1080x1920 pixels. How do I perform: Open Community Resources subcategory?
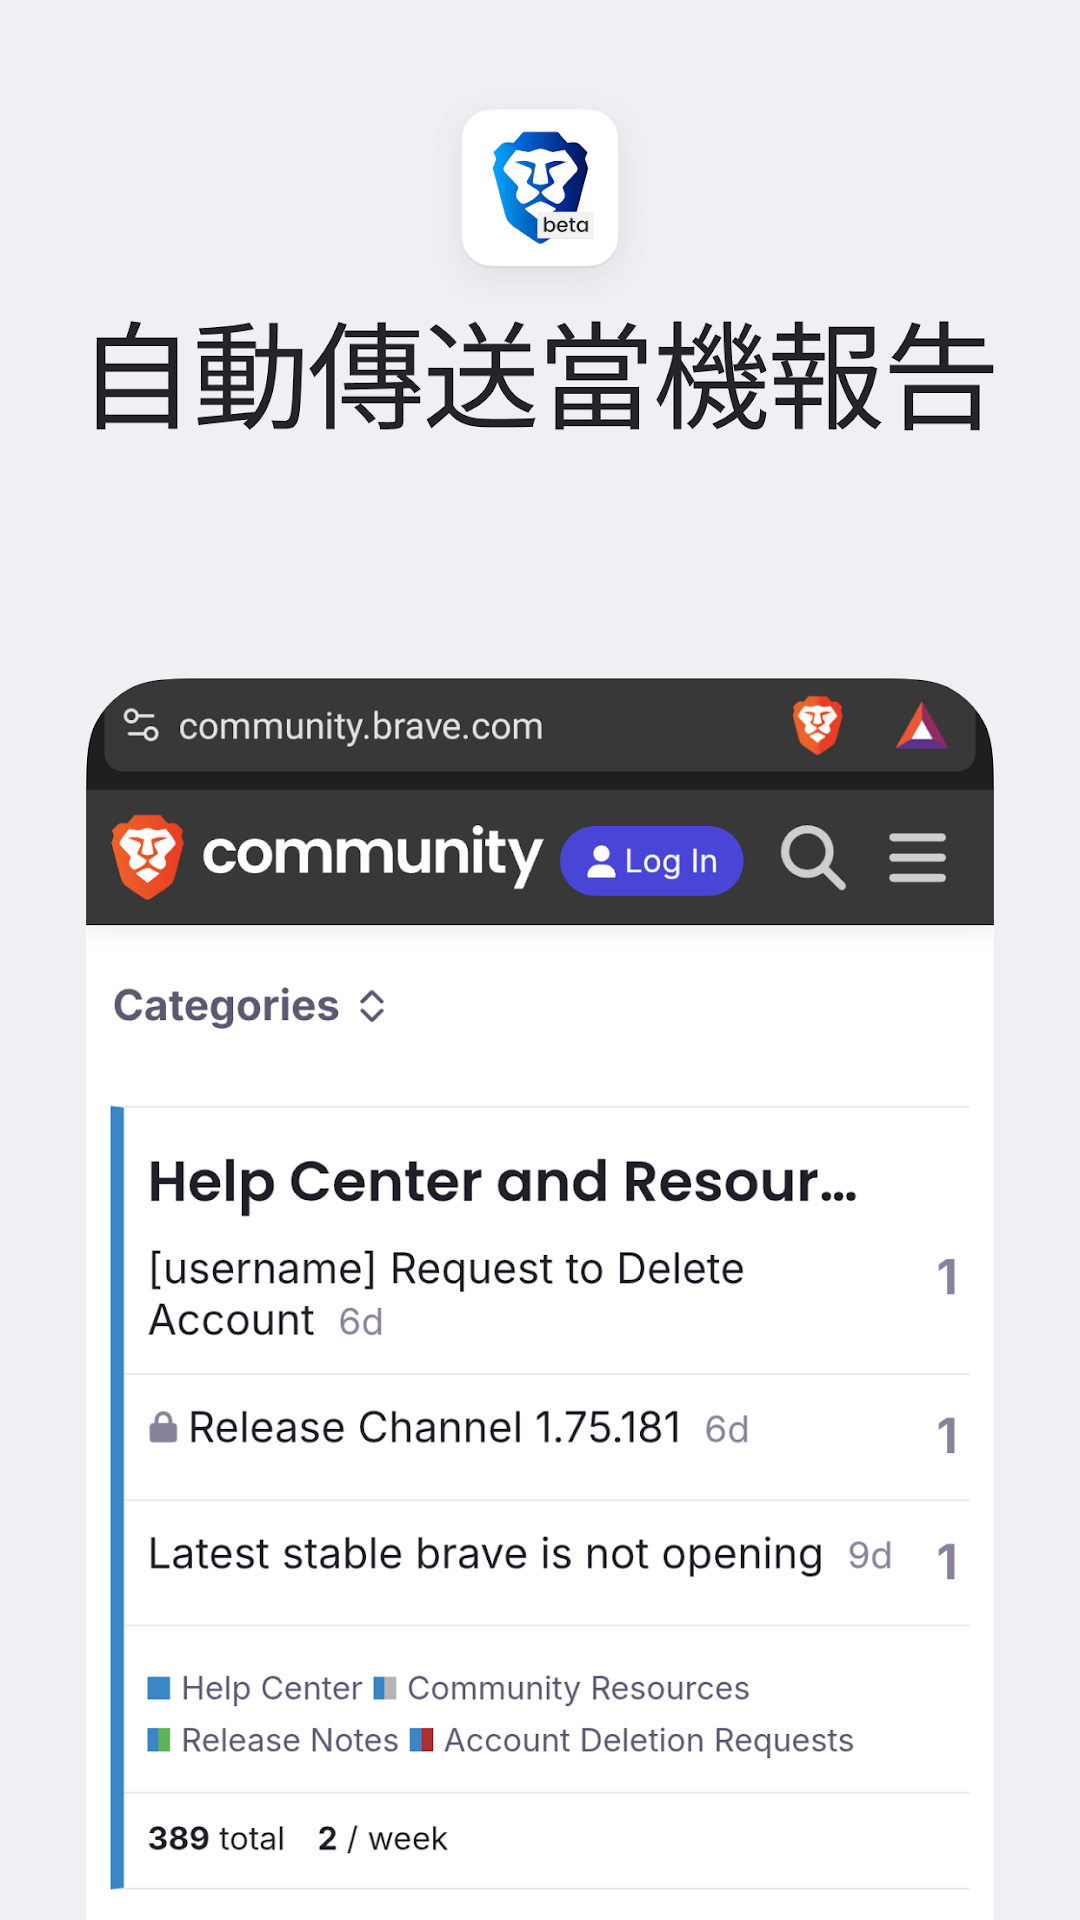pyautogui.click(x=578, y=1688)
